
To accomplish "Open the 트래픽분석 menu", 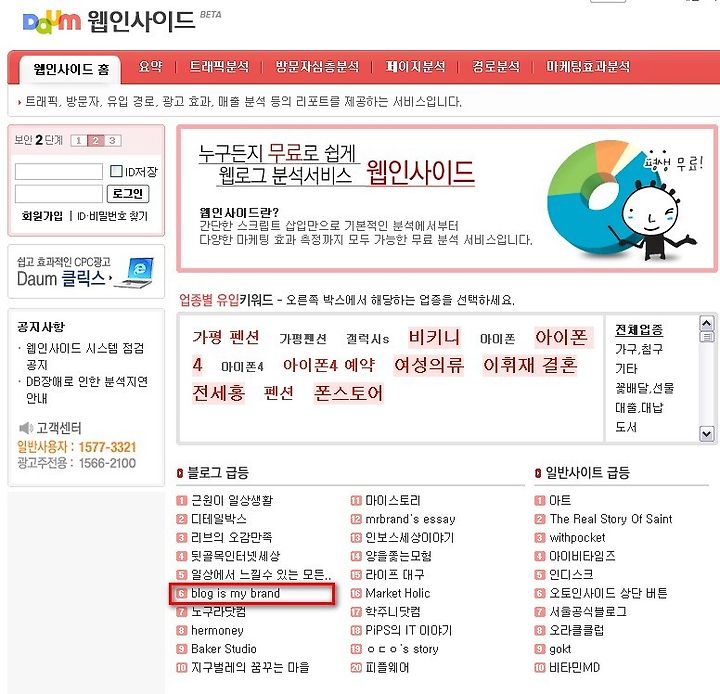I will 219,66.
